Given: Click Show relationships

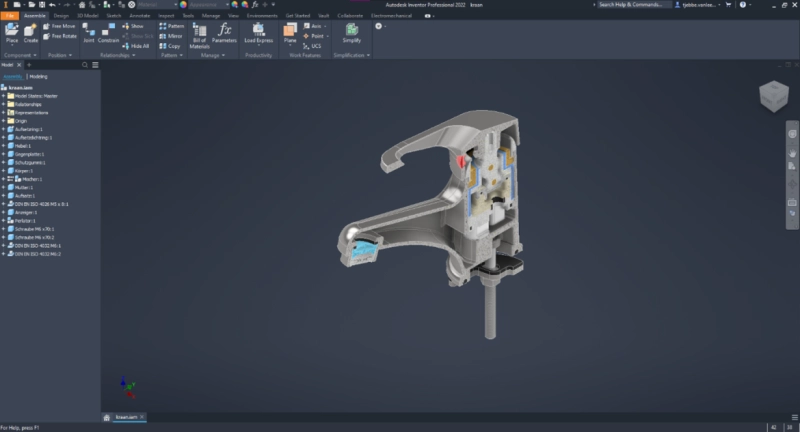Looking at the screenshot, I should [x=133, y=26].
